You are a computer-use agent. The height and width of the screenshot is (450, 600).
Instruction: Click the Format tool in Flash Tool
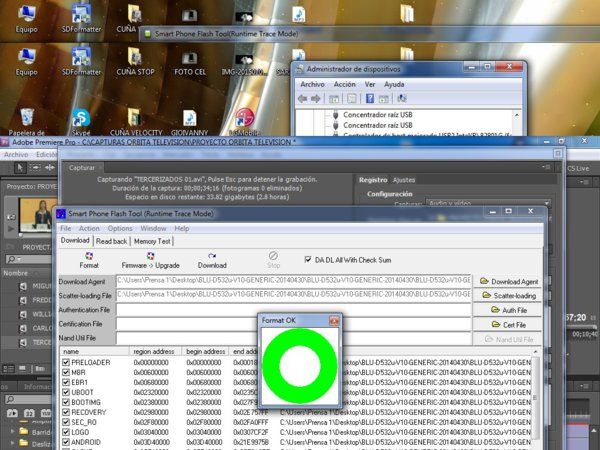pyautogui.click(x=89, y=260)
